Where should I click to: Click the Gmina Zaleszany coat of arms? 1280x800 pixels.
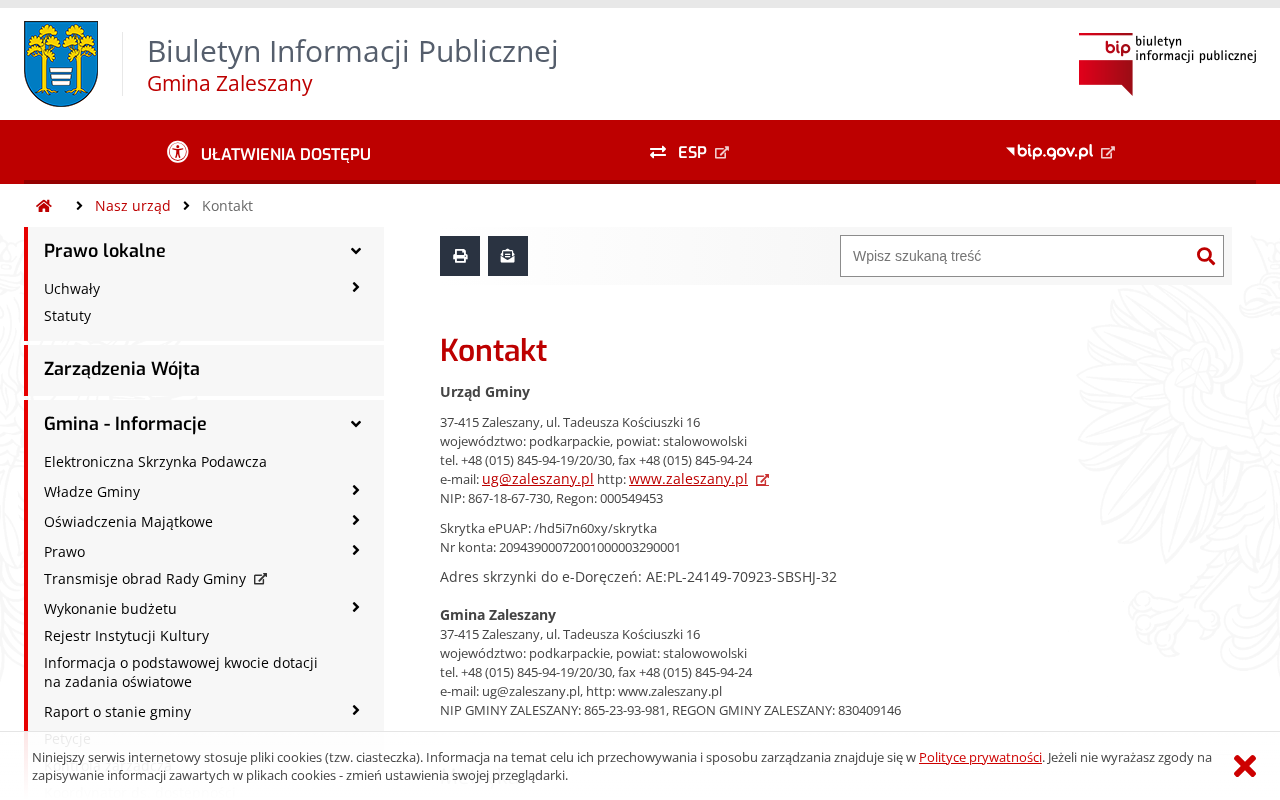pos(61,64)
